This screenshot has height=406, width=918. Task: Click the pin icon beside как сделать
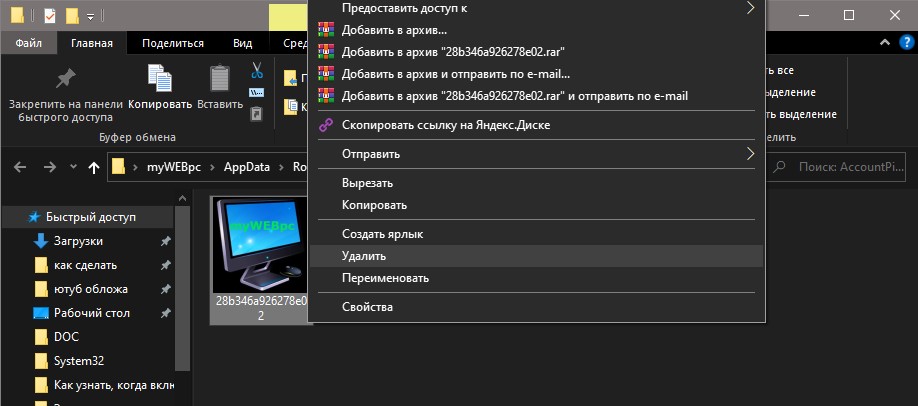click(166, 265)
